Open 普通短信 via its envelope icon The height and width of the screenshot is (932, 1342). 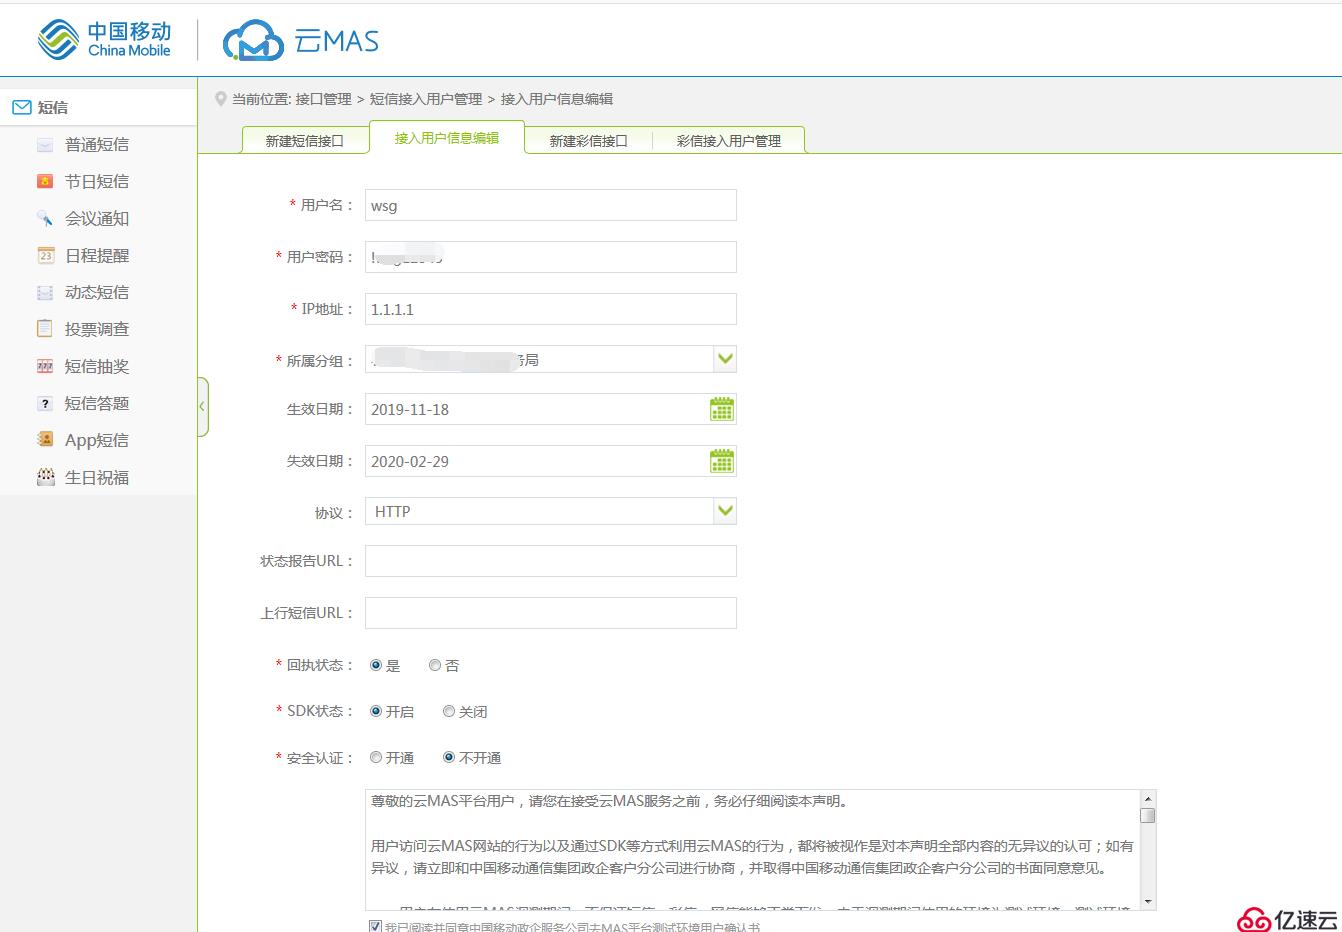point(45,145)
